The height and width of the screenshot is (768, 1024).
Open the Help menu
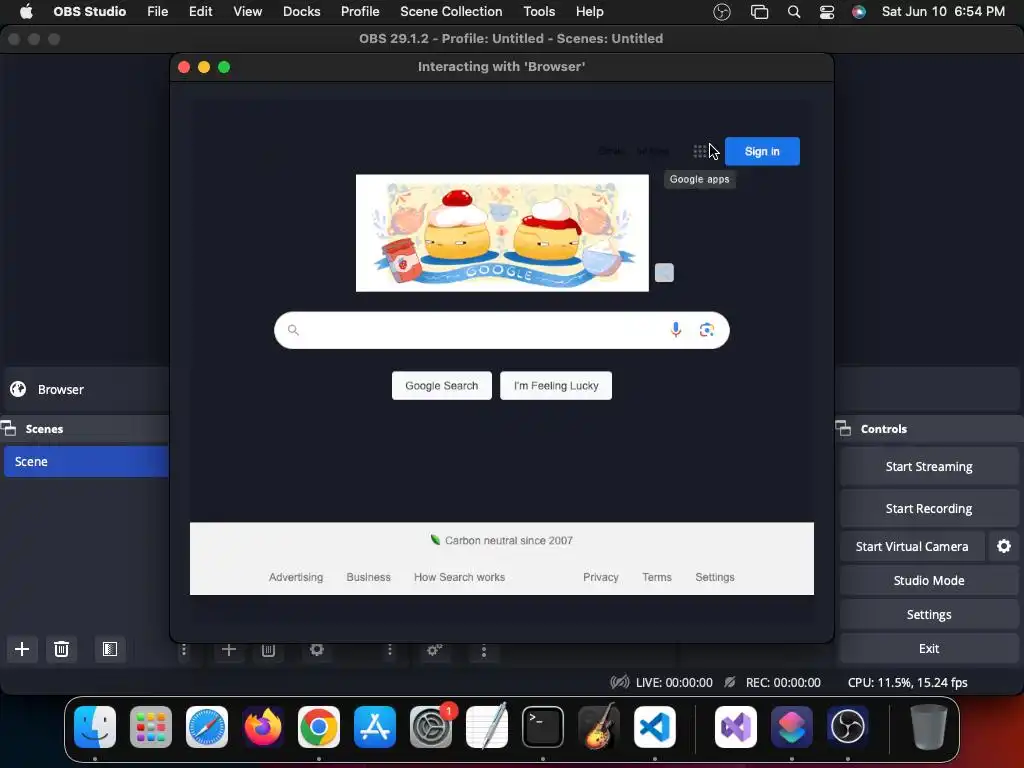coord(590,12)
